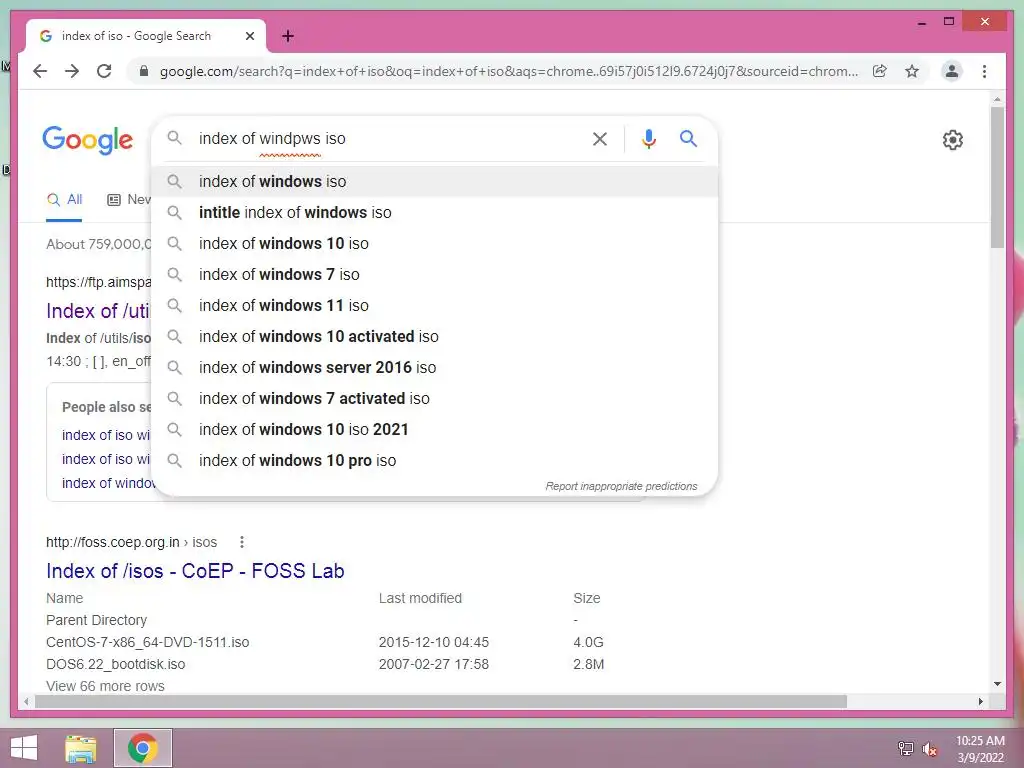Click 'View 66 more rows' link
Screen dimensions: 1024x768
pos(105,686)
